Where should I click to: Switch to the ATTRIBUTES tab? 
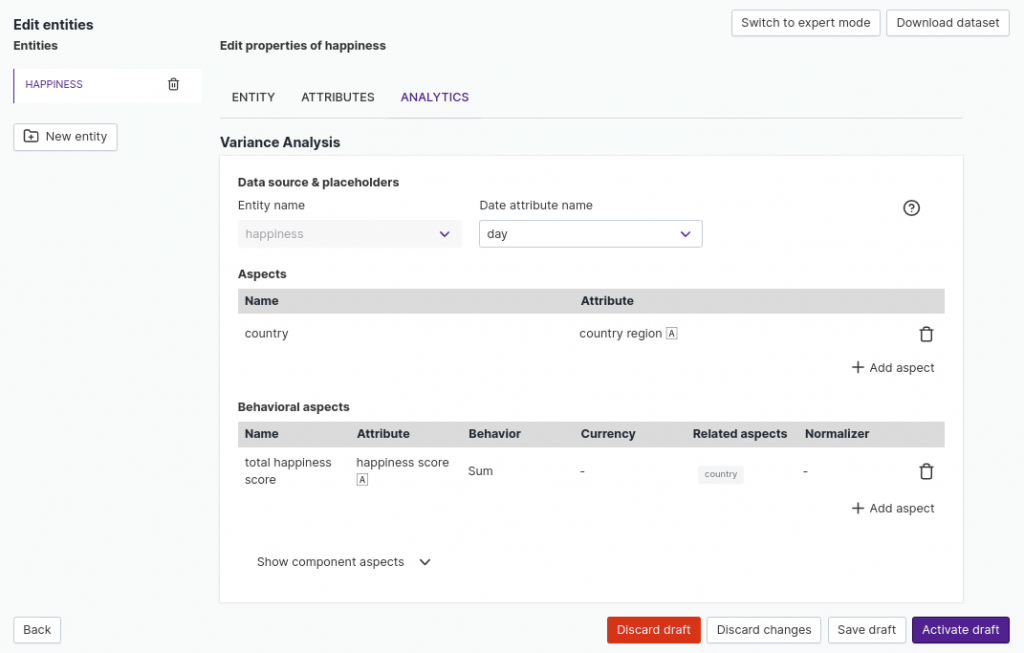click(337, 97)
